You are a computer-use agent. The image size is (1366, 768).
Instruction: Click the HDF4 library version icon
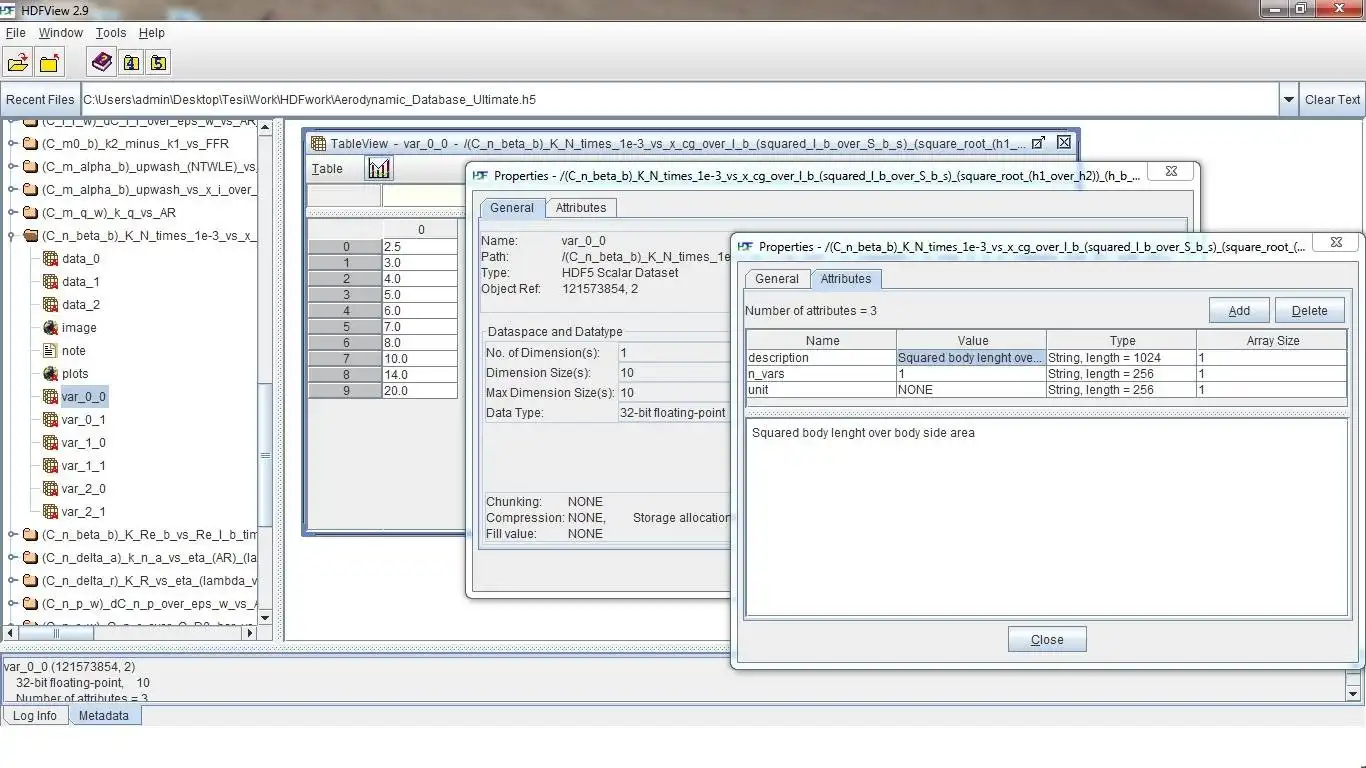[131, 63]
